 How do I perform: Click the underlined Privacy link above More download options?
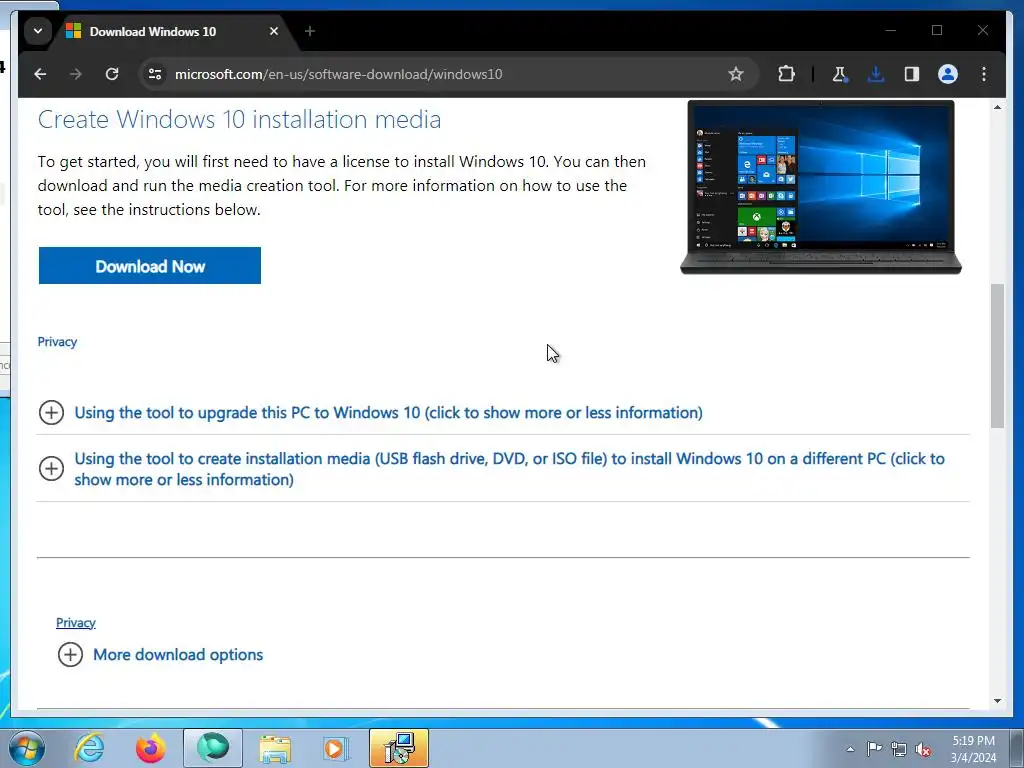[76, 622]
